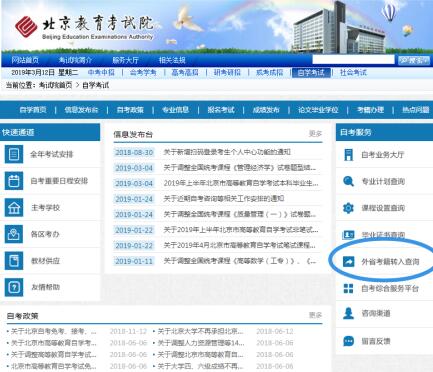Open the 自考业务大厅 building icon

click(x=348, y=155)
